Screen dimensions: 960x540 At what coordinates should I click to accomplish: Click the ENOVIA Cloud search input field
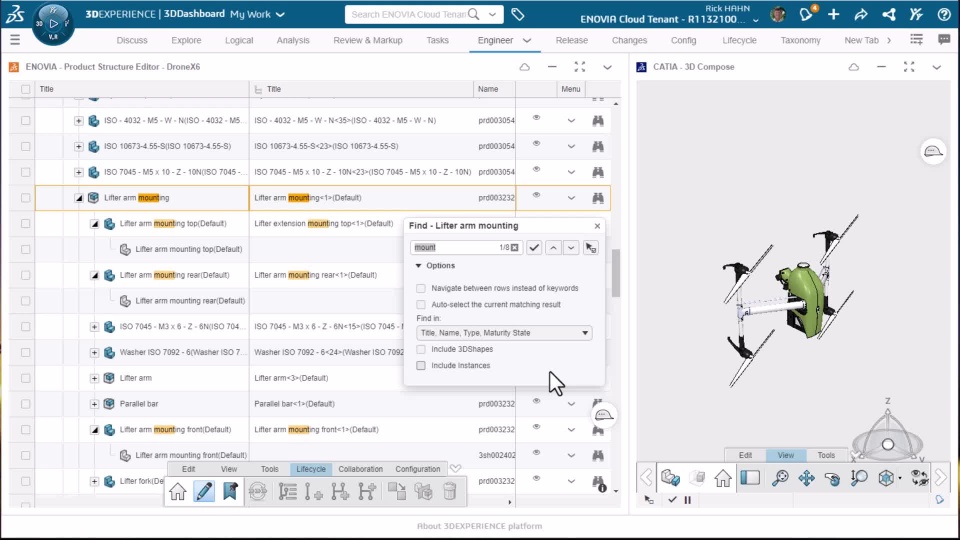(408, 14)
